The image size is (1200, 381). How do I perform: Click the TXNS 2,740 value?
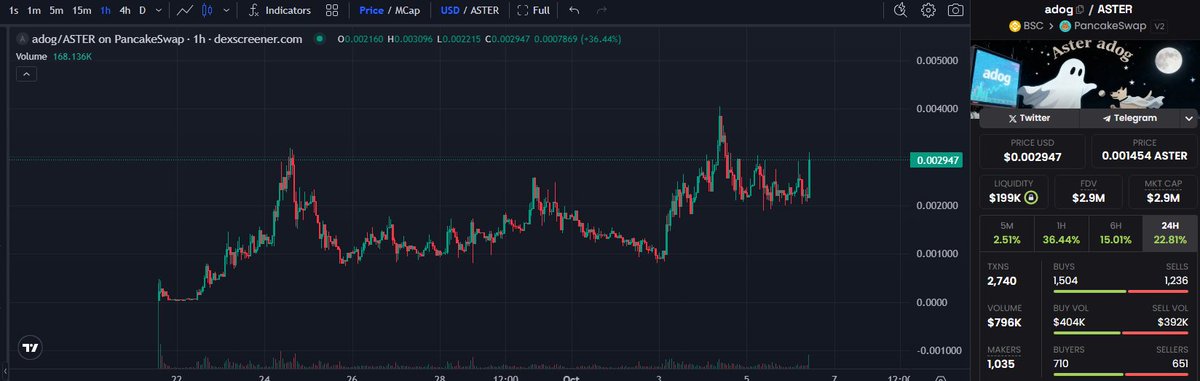pos(1001,282)
